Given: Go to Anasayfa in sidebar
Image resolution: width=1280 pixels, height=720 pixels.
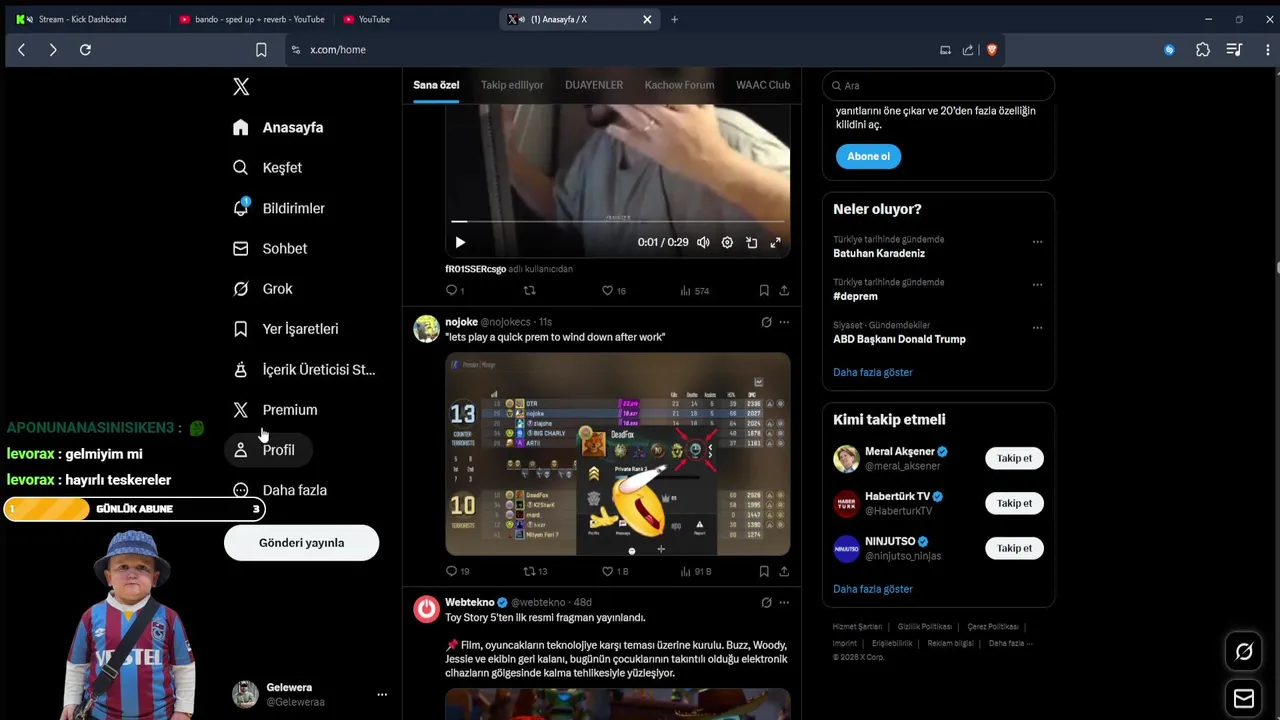Looking at the screenshot, I should [278, 127].
